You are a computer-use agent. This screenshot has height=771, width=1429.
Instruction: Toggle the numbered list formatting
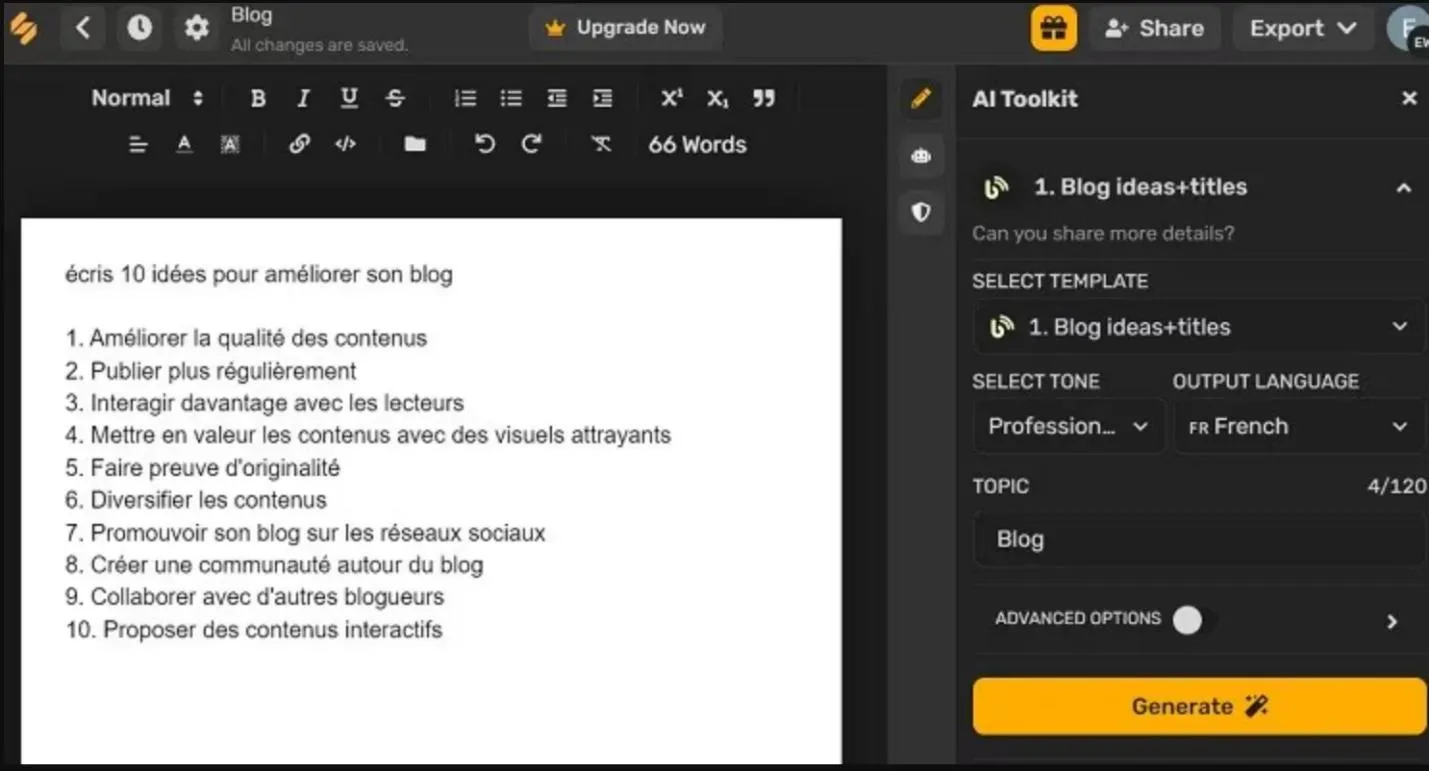point(465,97)
